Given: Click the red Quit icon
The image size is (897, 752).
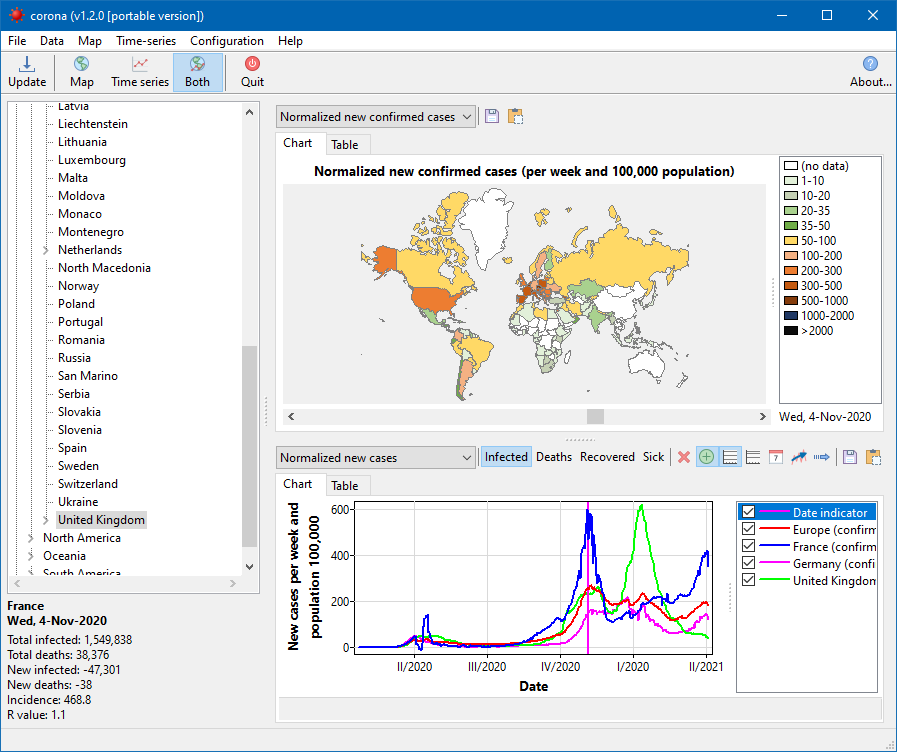Looking at the screenshot, I should click(252, 63).
